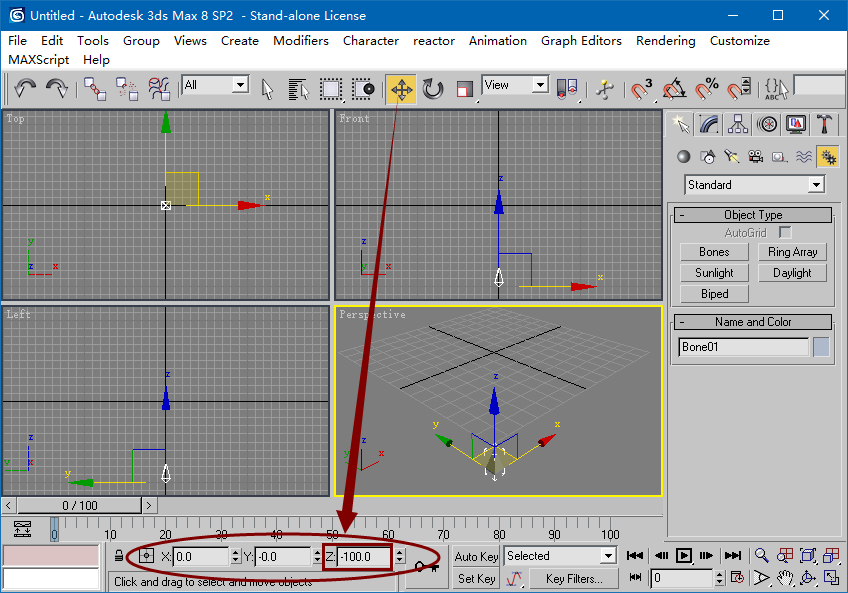Switch to the Modify command panel tab
This screenshot has width=848, height=593.
709,124
